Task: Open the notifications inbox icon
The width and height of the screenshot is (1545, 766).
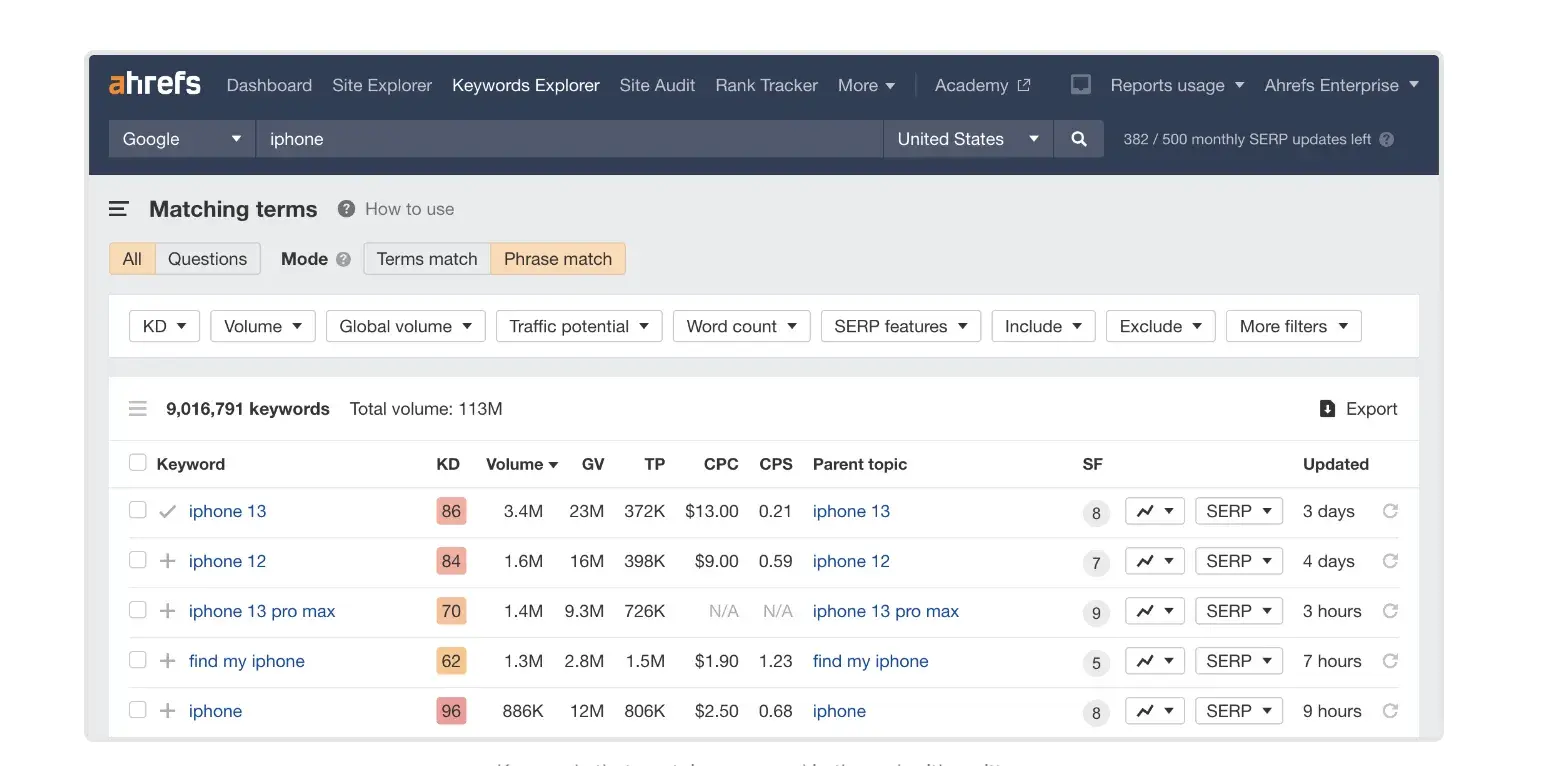Action: [1080, 85]
